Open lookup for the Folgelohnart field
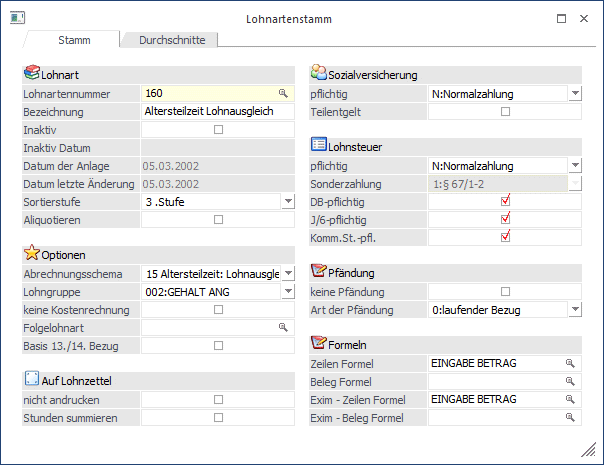 [x=283, y=327]
